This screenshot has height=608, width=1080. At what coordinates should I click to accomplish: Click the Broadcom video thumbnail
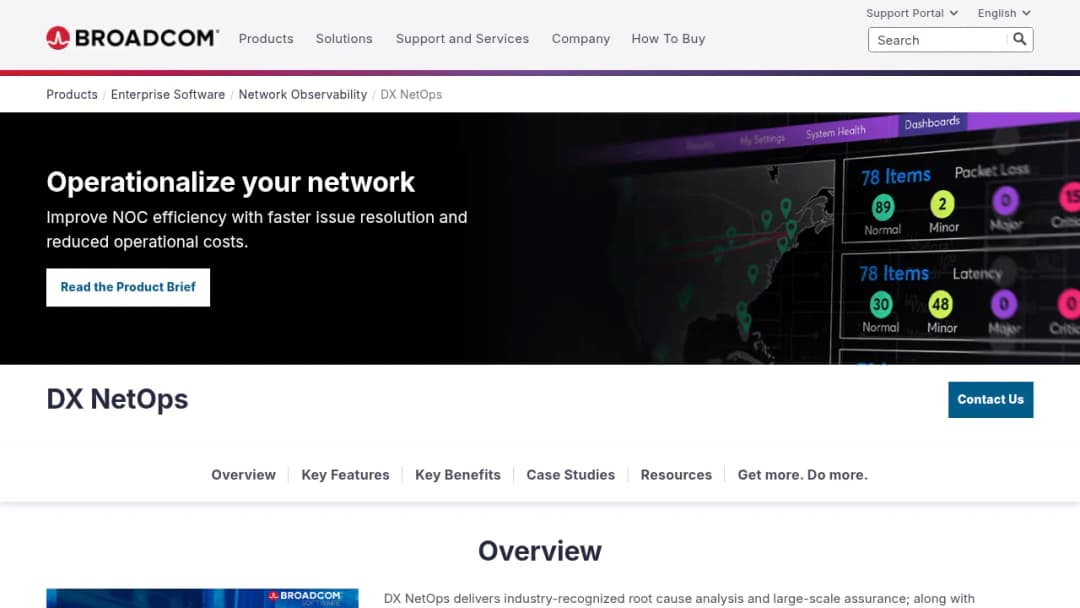click(x=202, y=598)
